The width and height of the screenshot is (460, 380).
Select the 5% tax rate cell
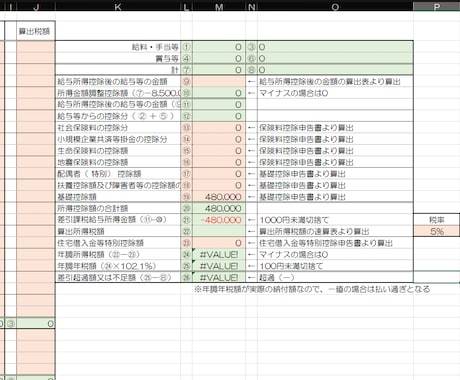[x=437, y=231]
